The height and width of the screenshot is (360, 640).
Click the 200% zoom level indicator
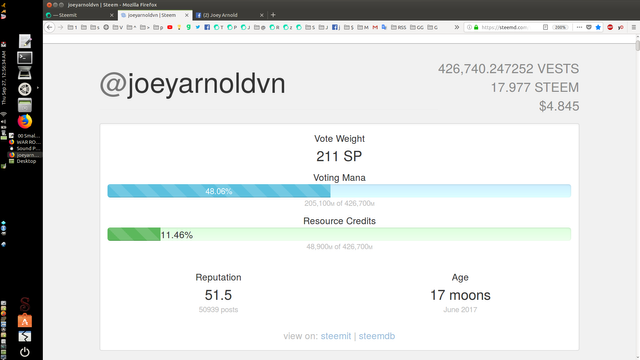(560, 27)
